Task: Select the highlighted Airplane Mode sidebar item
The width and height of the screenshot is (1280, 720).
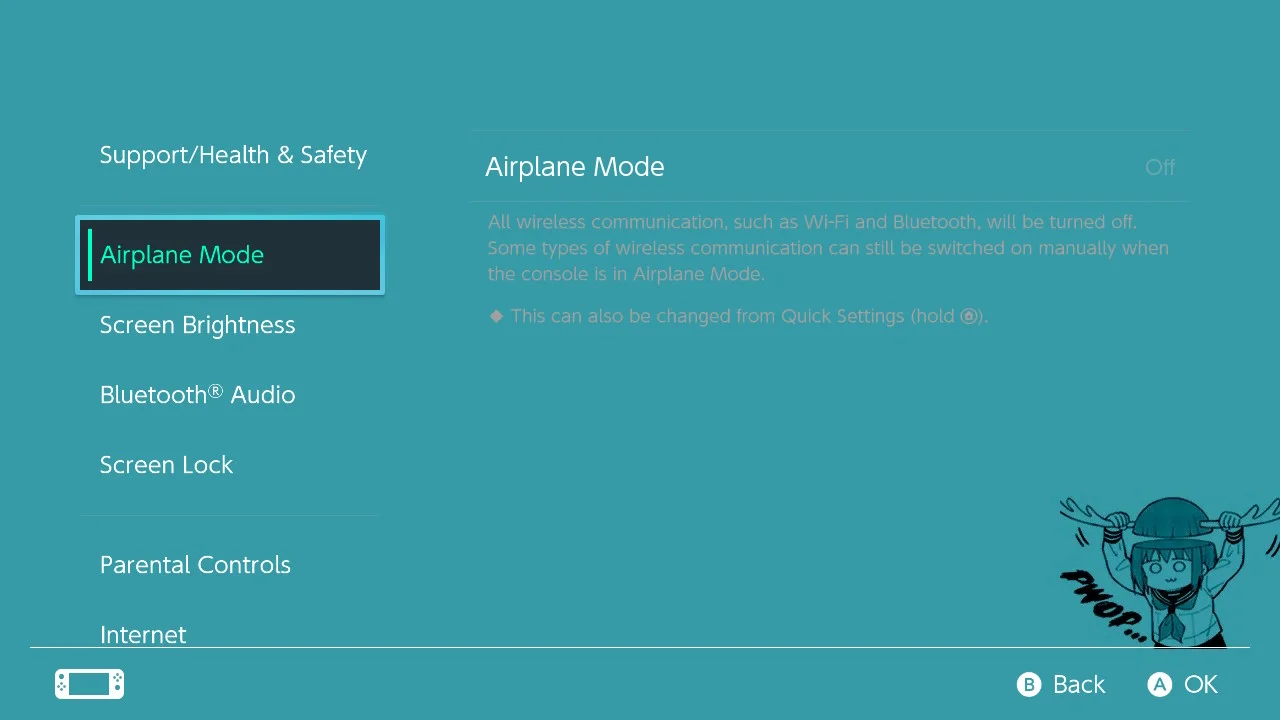Action: (230, 255)
